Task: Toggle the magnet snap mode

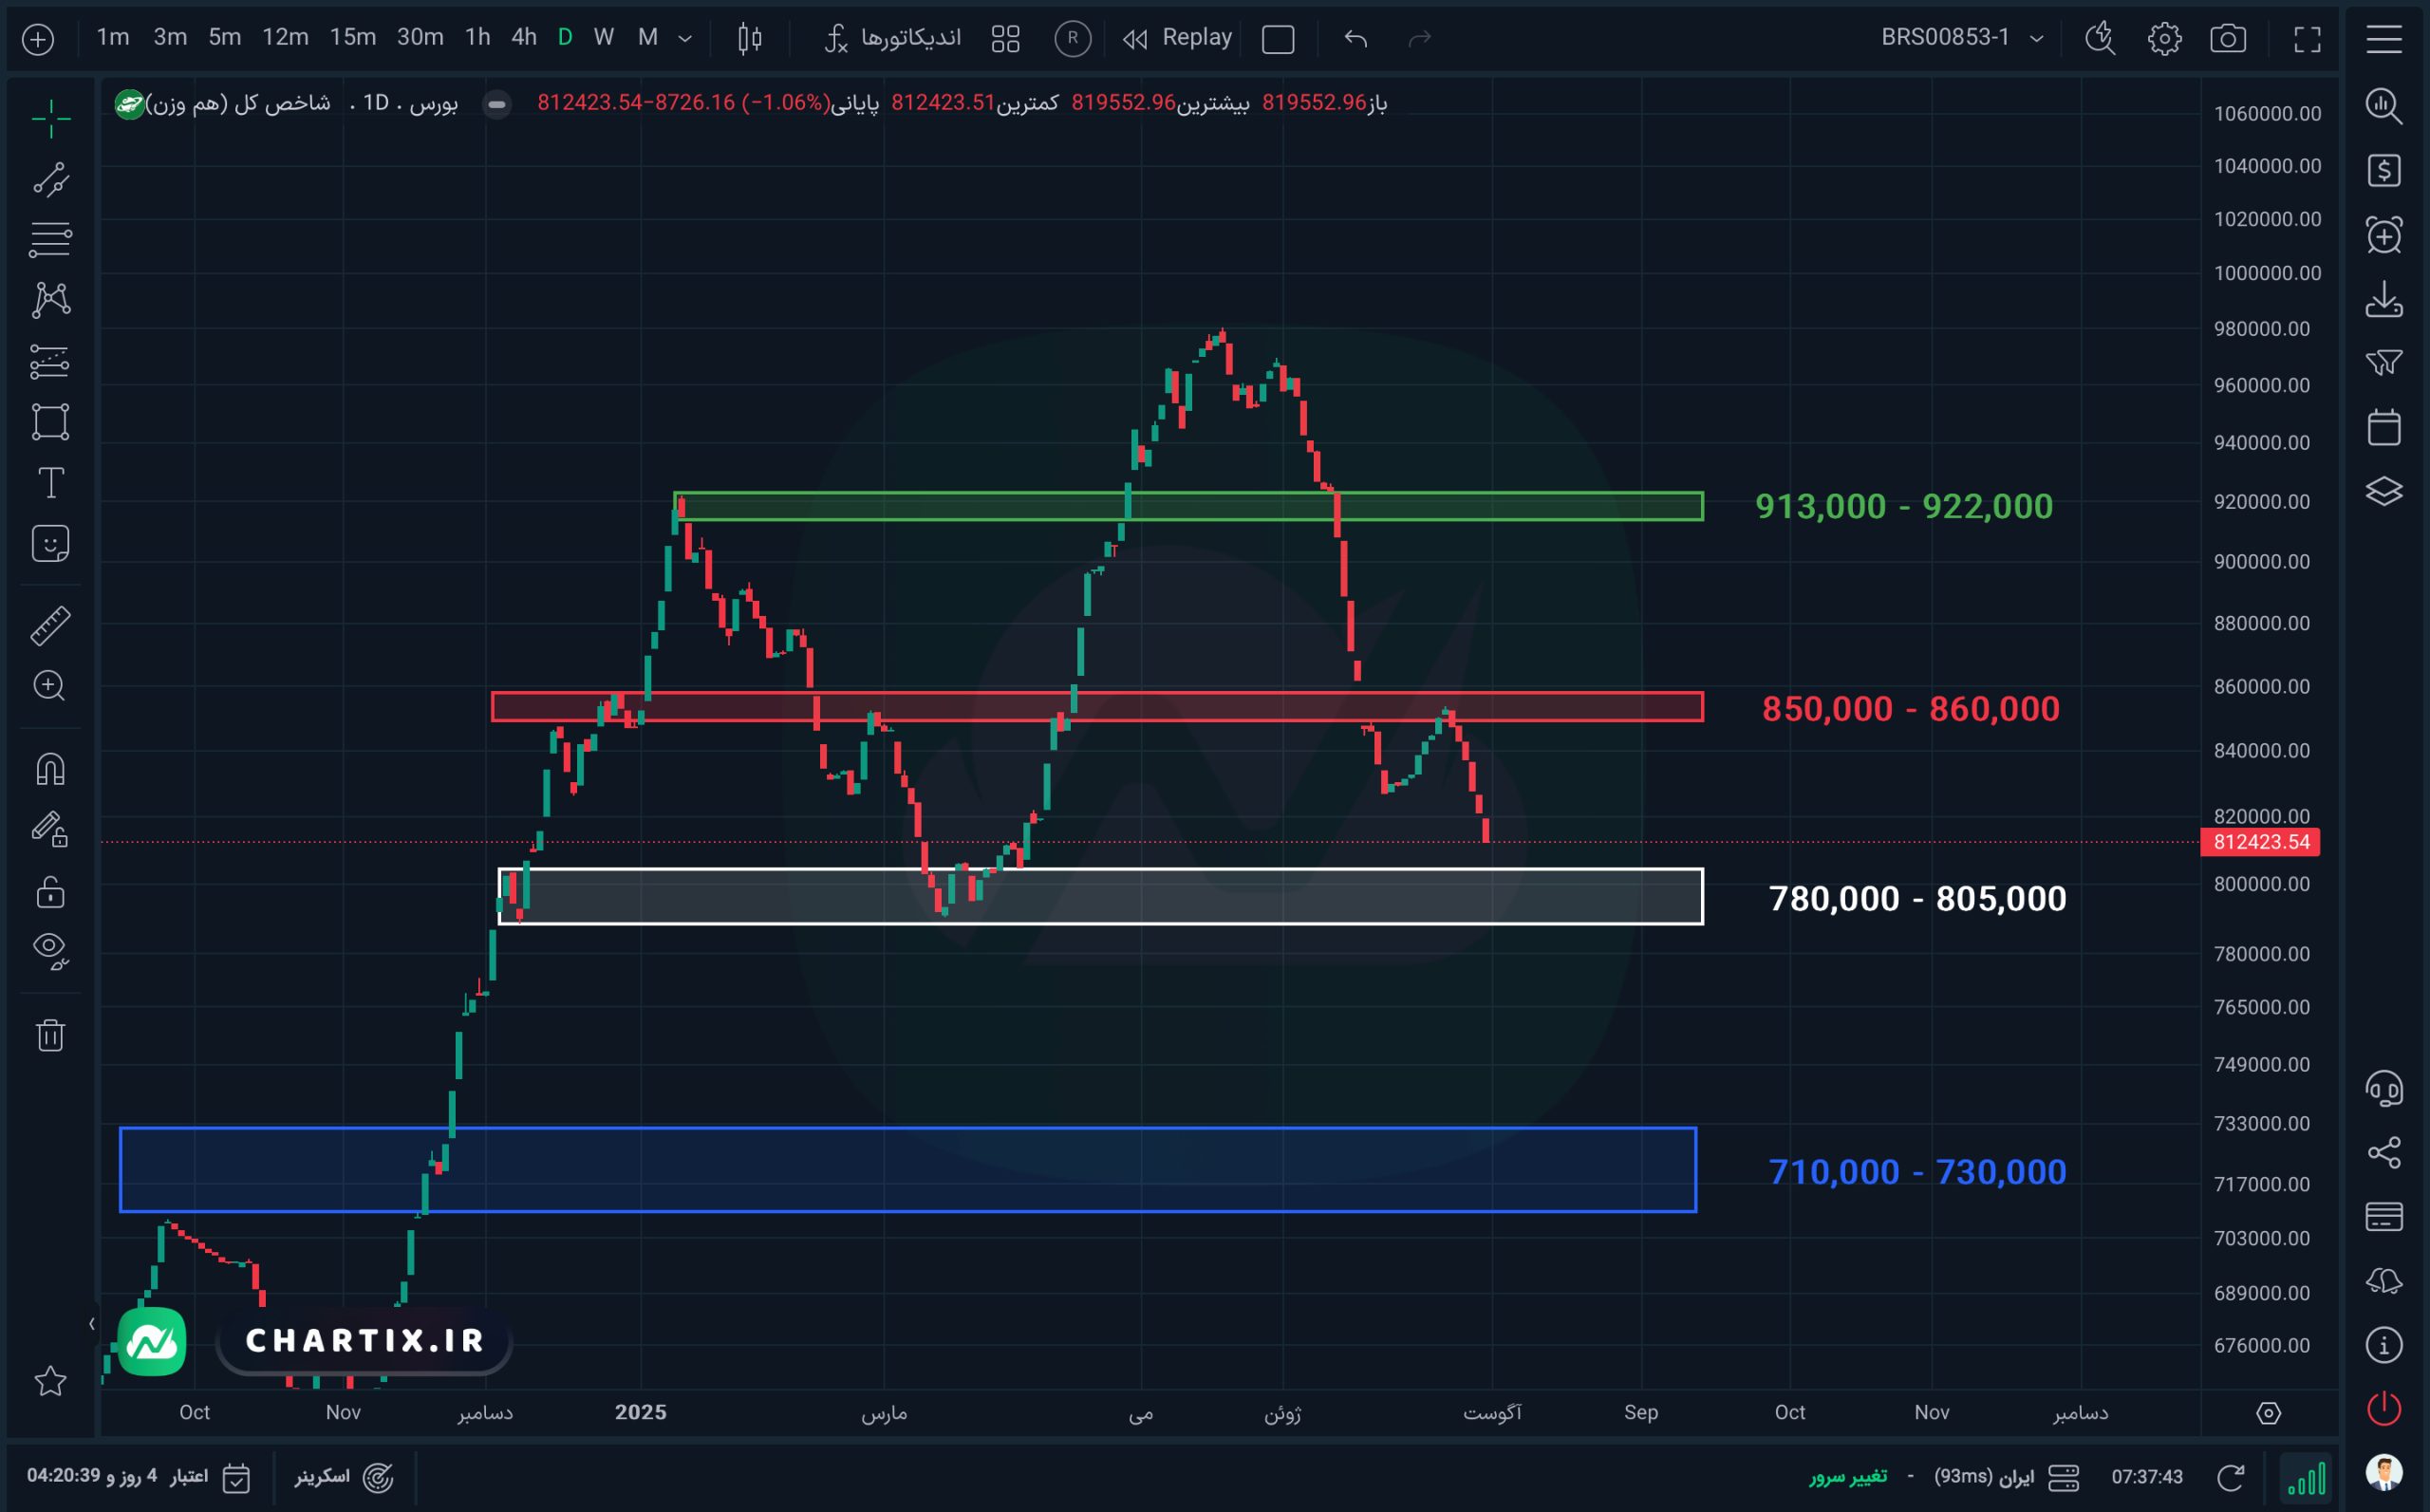Action: pyautogui.click(x=50, y=768)
